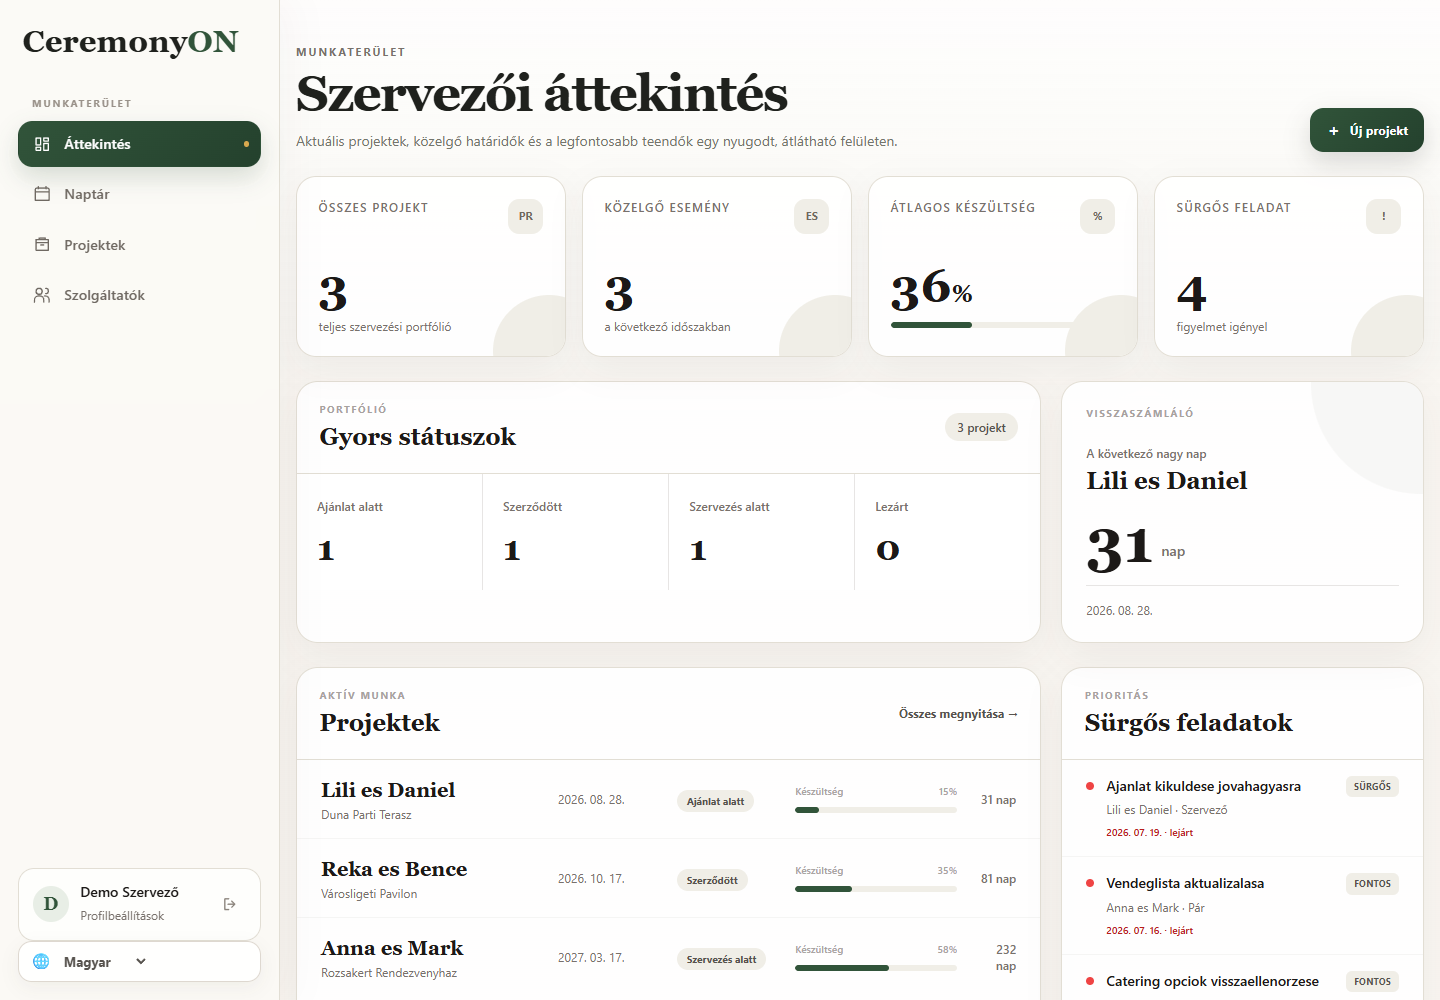Click FONTOS tag on Vendeglista aktualizalasa
1440x1000 pixels.
(1372, 884)
